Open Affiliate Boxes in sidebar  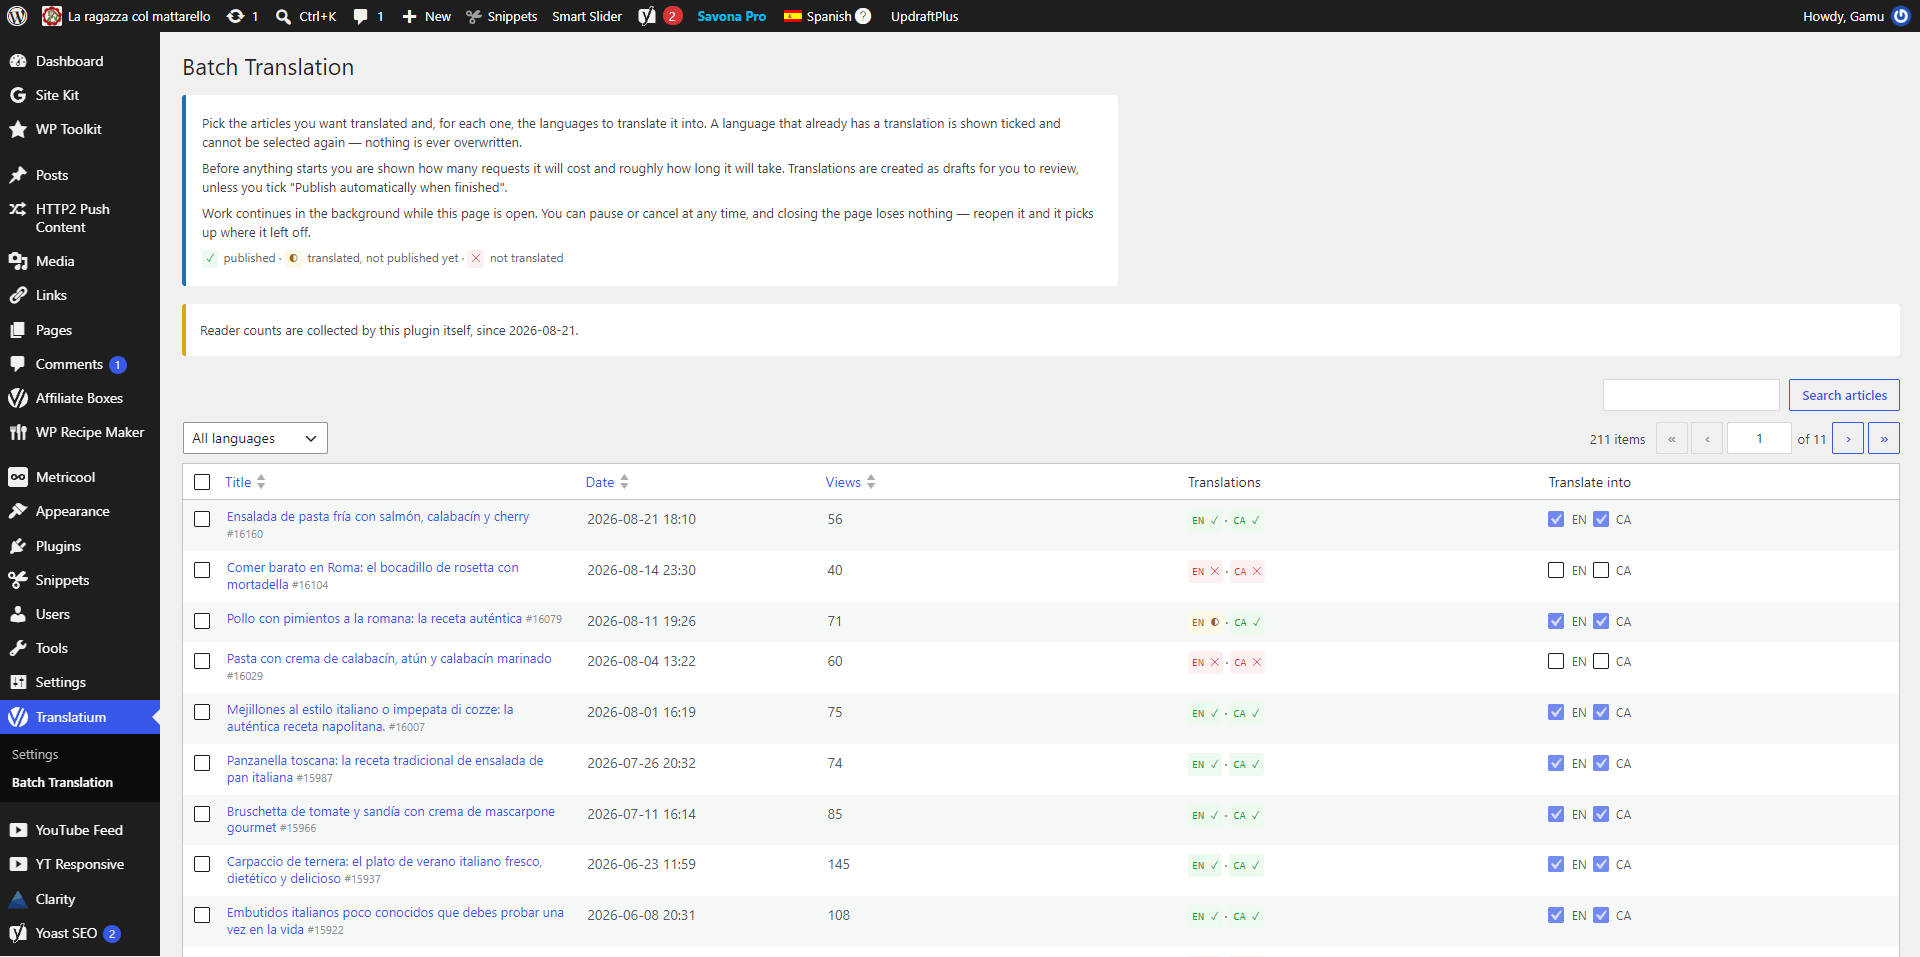80,398
